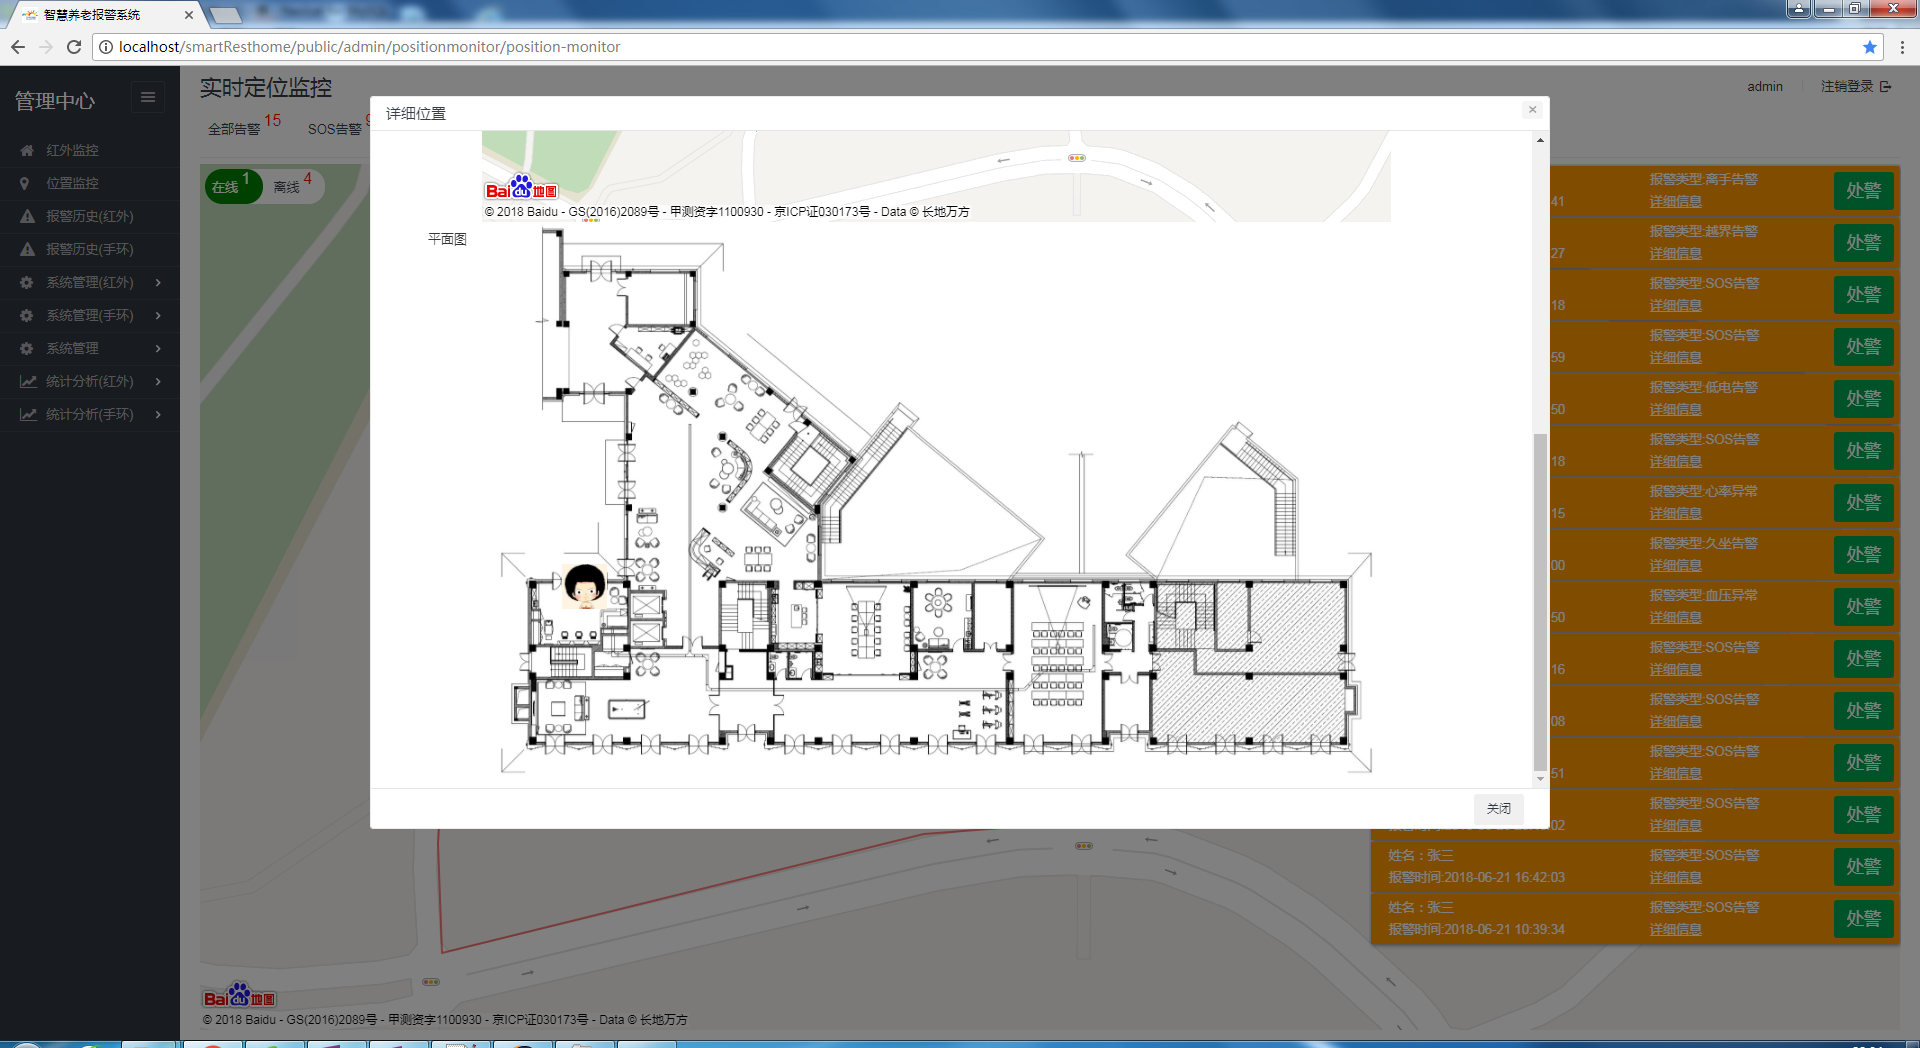This screenshot has width=1920, height=1048.
Task: Reload the page with the refresh icon
Action: pos(74,47)
